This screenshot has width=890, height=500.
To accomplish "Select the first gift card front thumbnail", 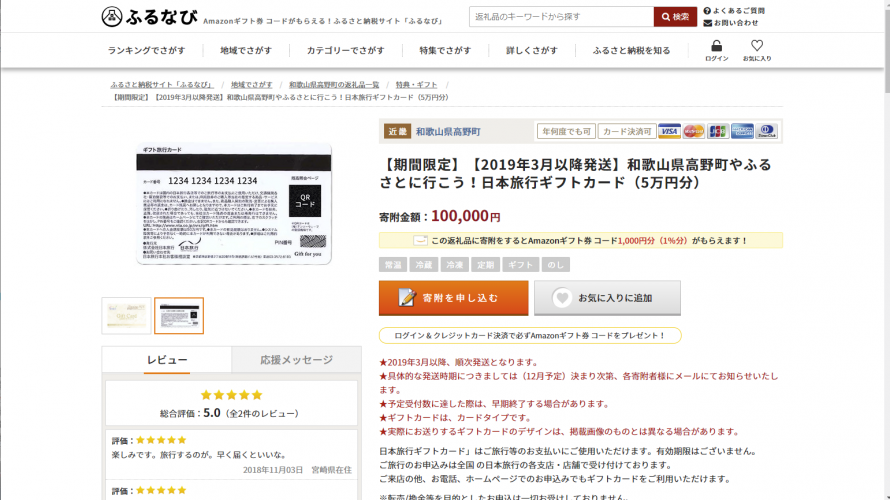I will click(126, 316).
